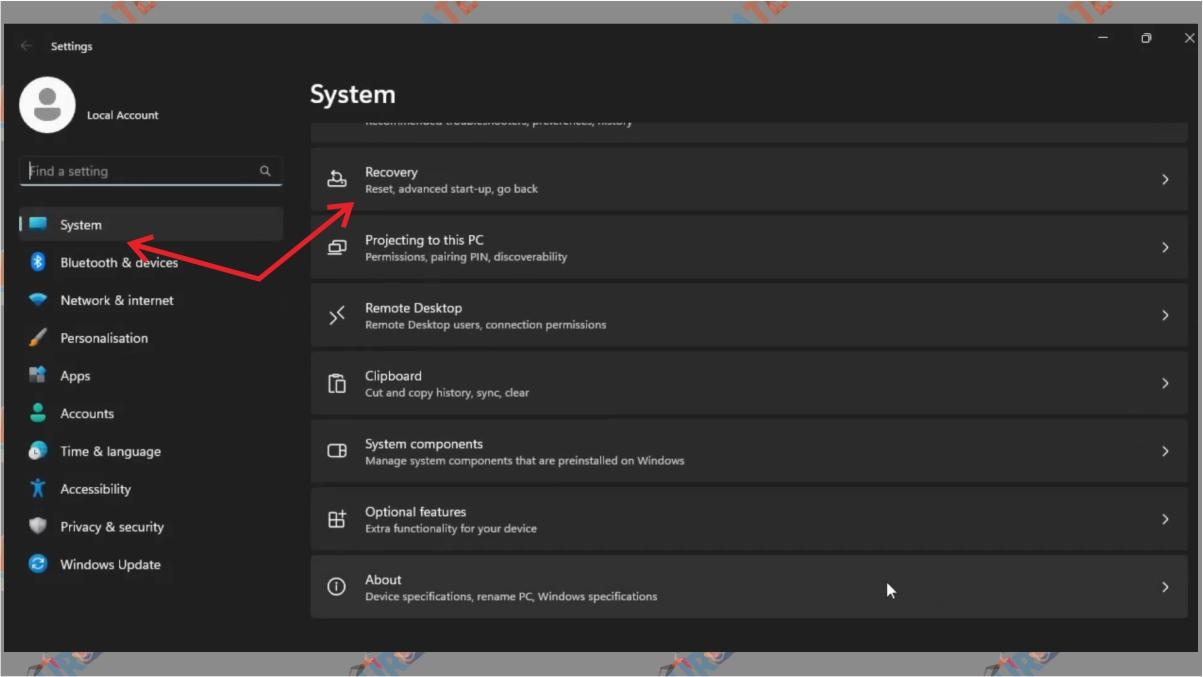Screen dimensions: 1203x677
Task: Restore down the Settings window
Action: tap(1146, 38)
